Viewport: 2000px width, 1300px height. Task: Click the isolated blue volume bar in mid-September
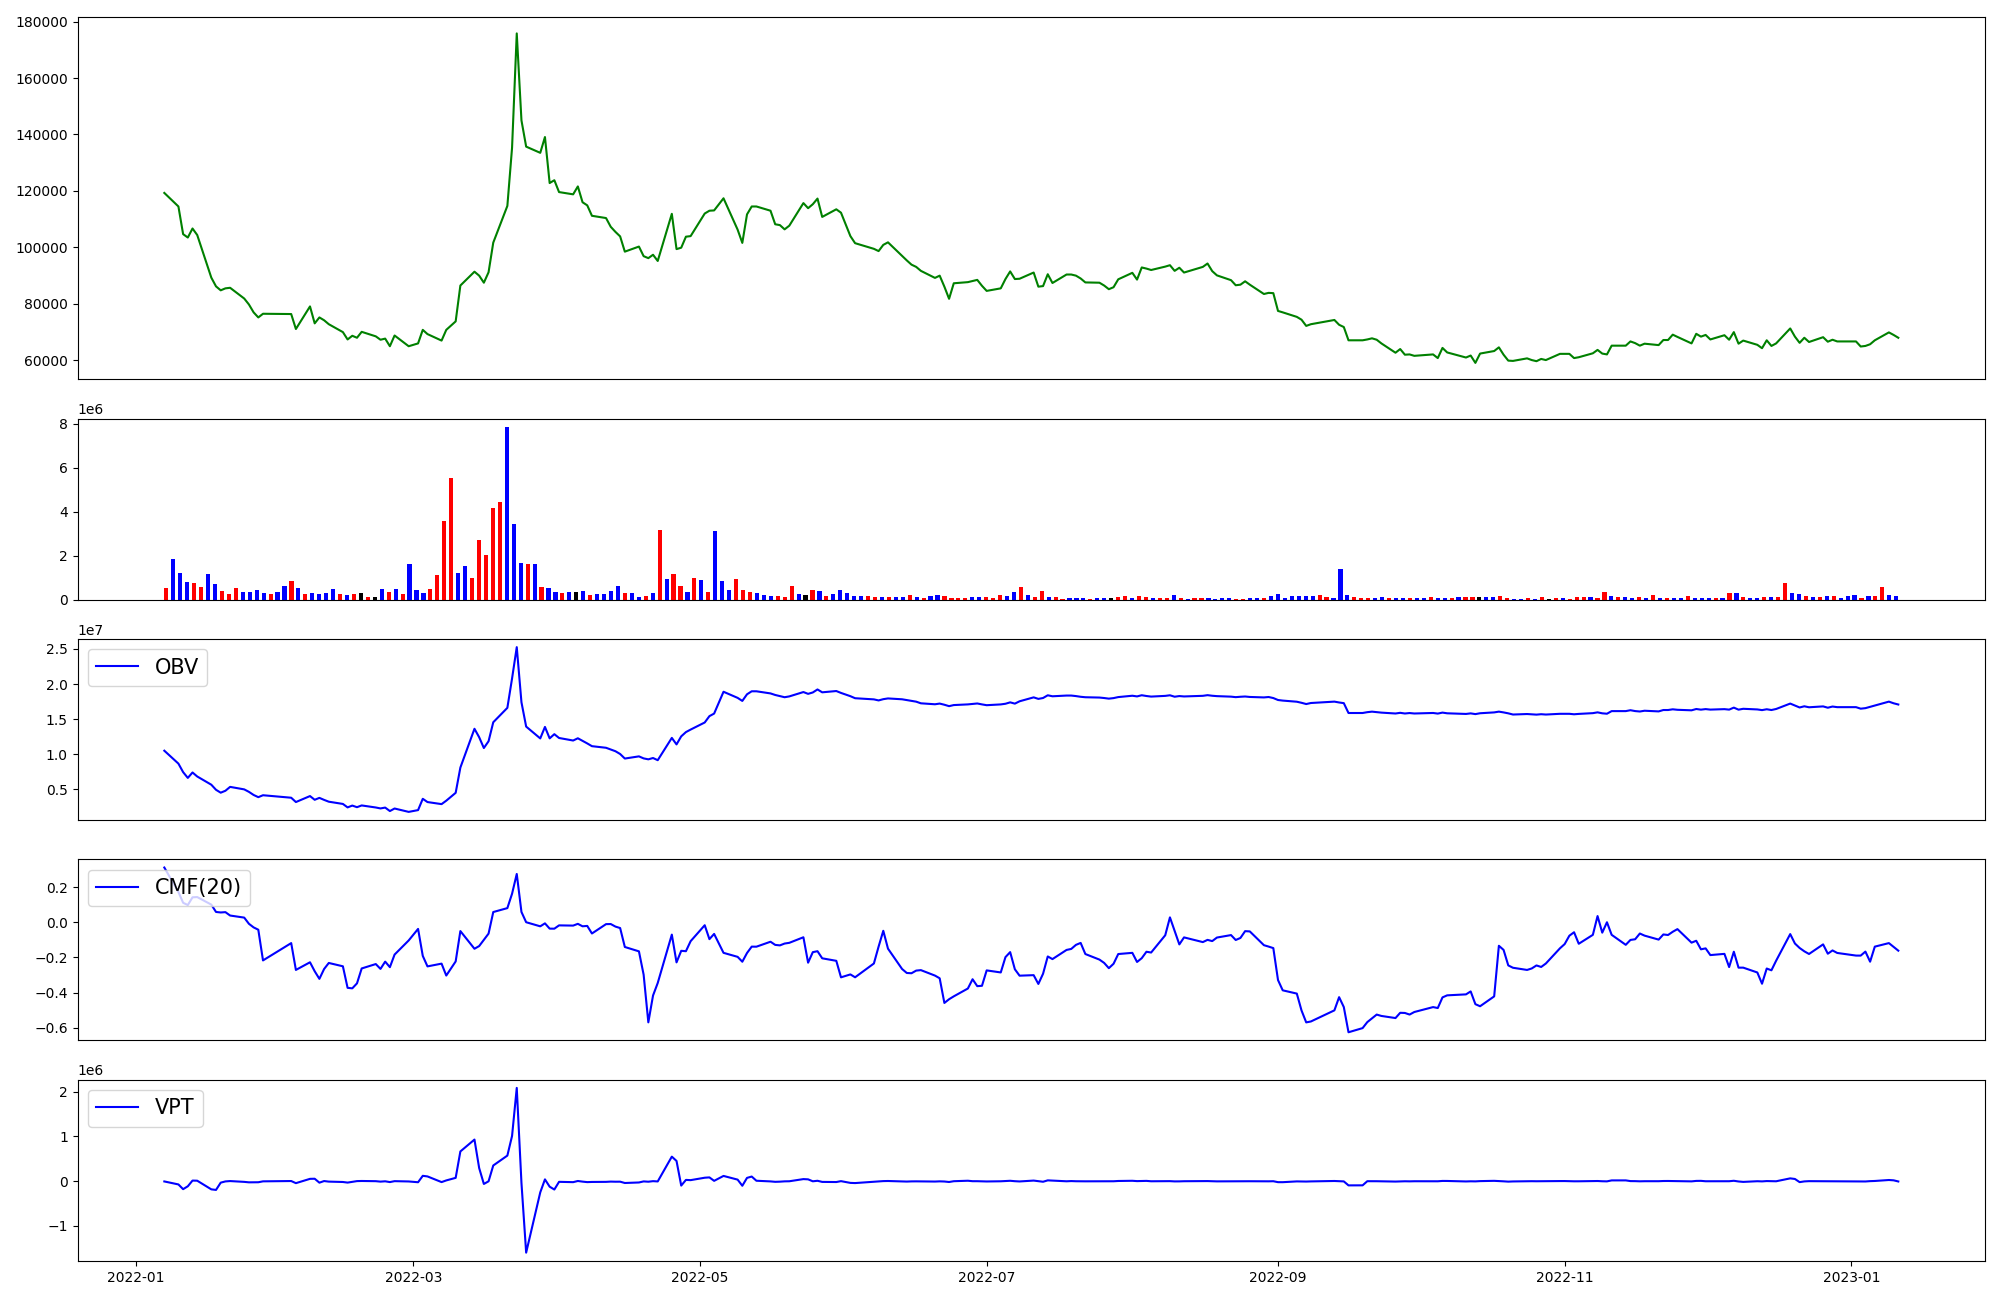[x=1340, y=584]
